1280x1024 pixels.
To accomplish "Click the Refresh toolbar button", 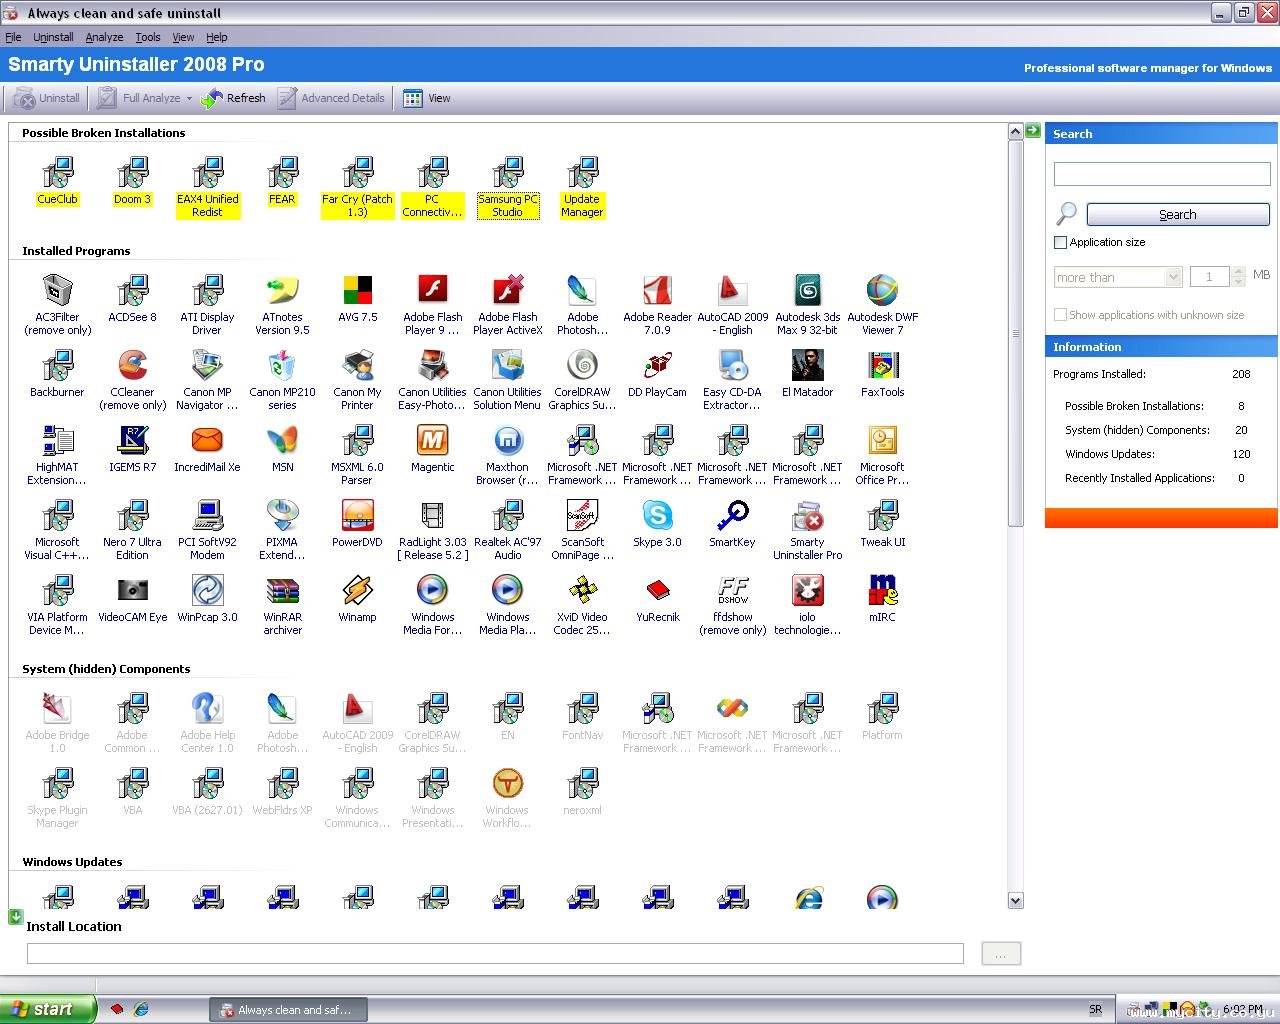I will [233, 98].
